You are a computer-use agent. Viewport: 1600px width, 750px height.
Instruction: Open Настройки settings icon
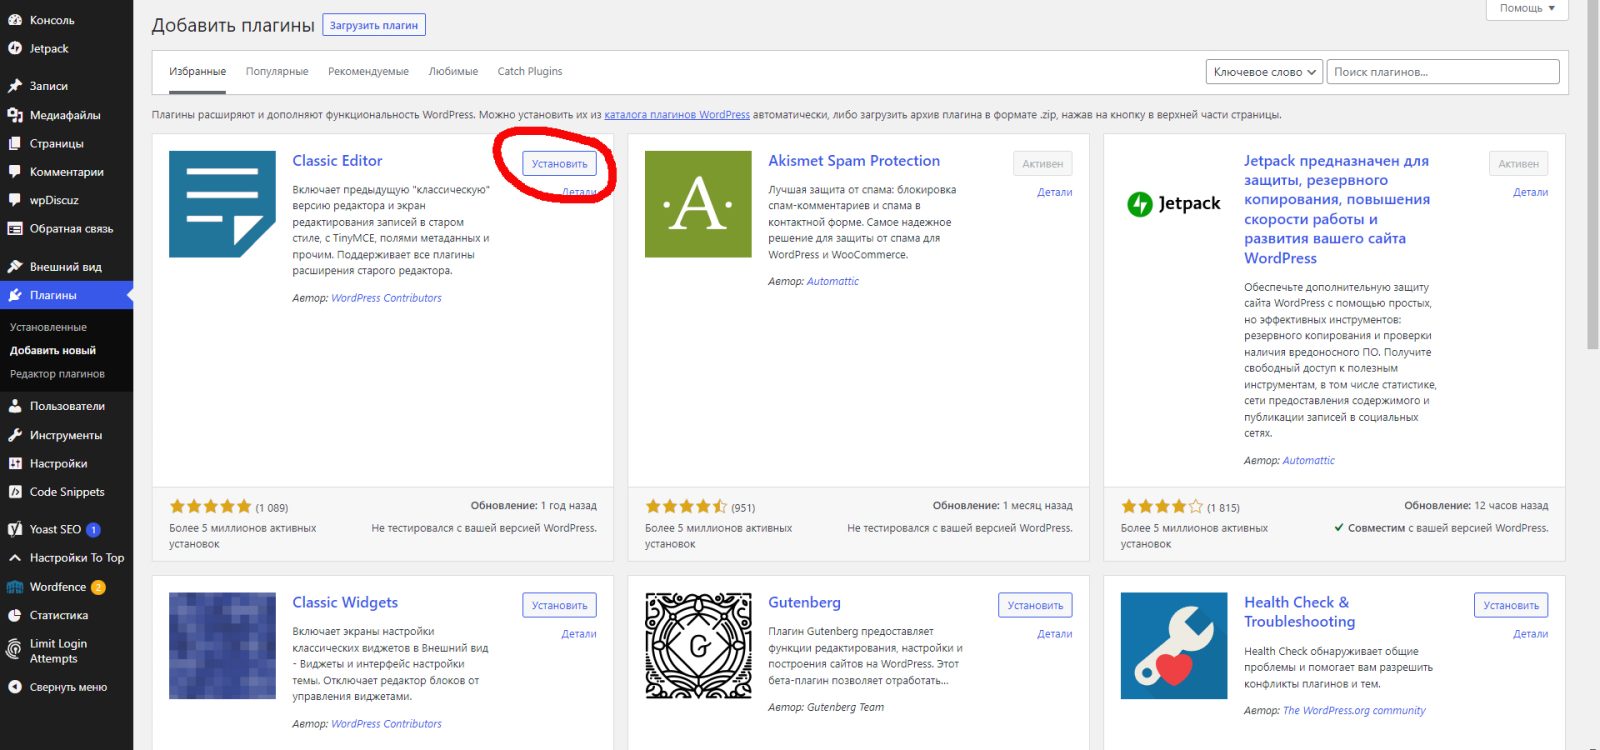(15, 463)
